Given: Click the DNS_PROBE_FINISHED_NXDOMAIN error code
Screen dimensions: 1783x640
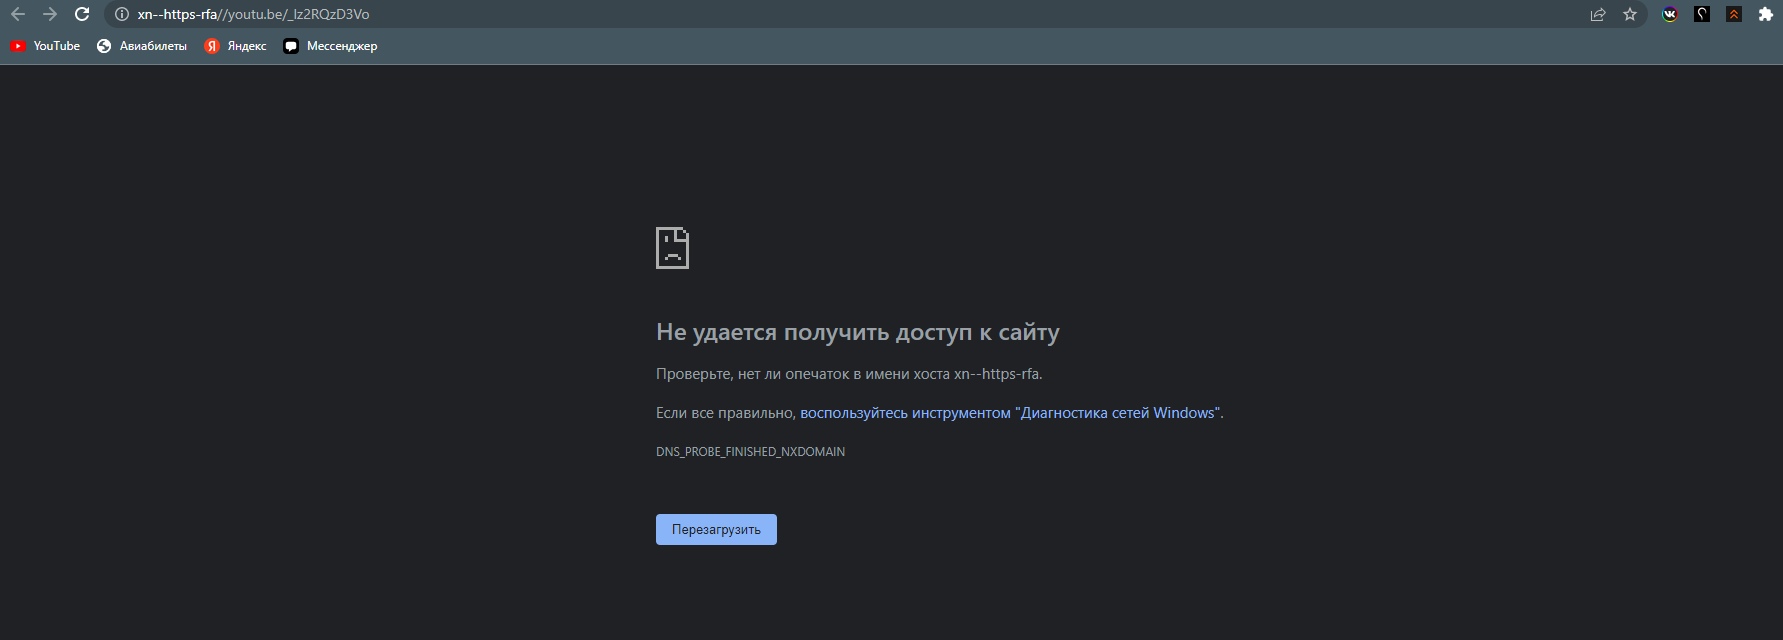Looking at the screenshot, I should click(750, 452).
